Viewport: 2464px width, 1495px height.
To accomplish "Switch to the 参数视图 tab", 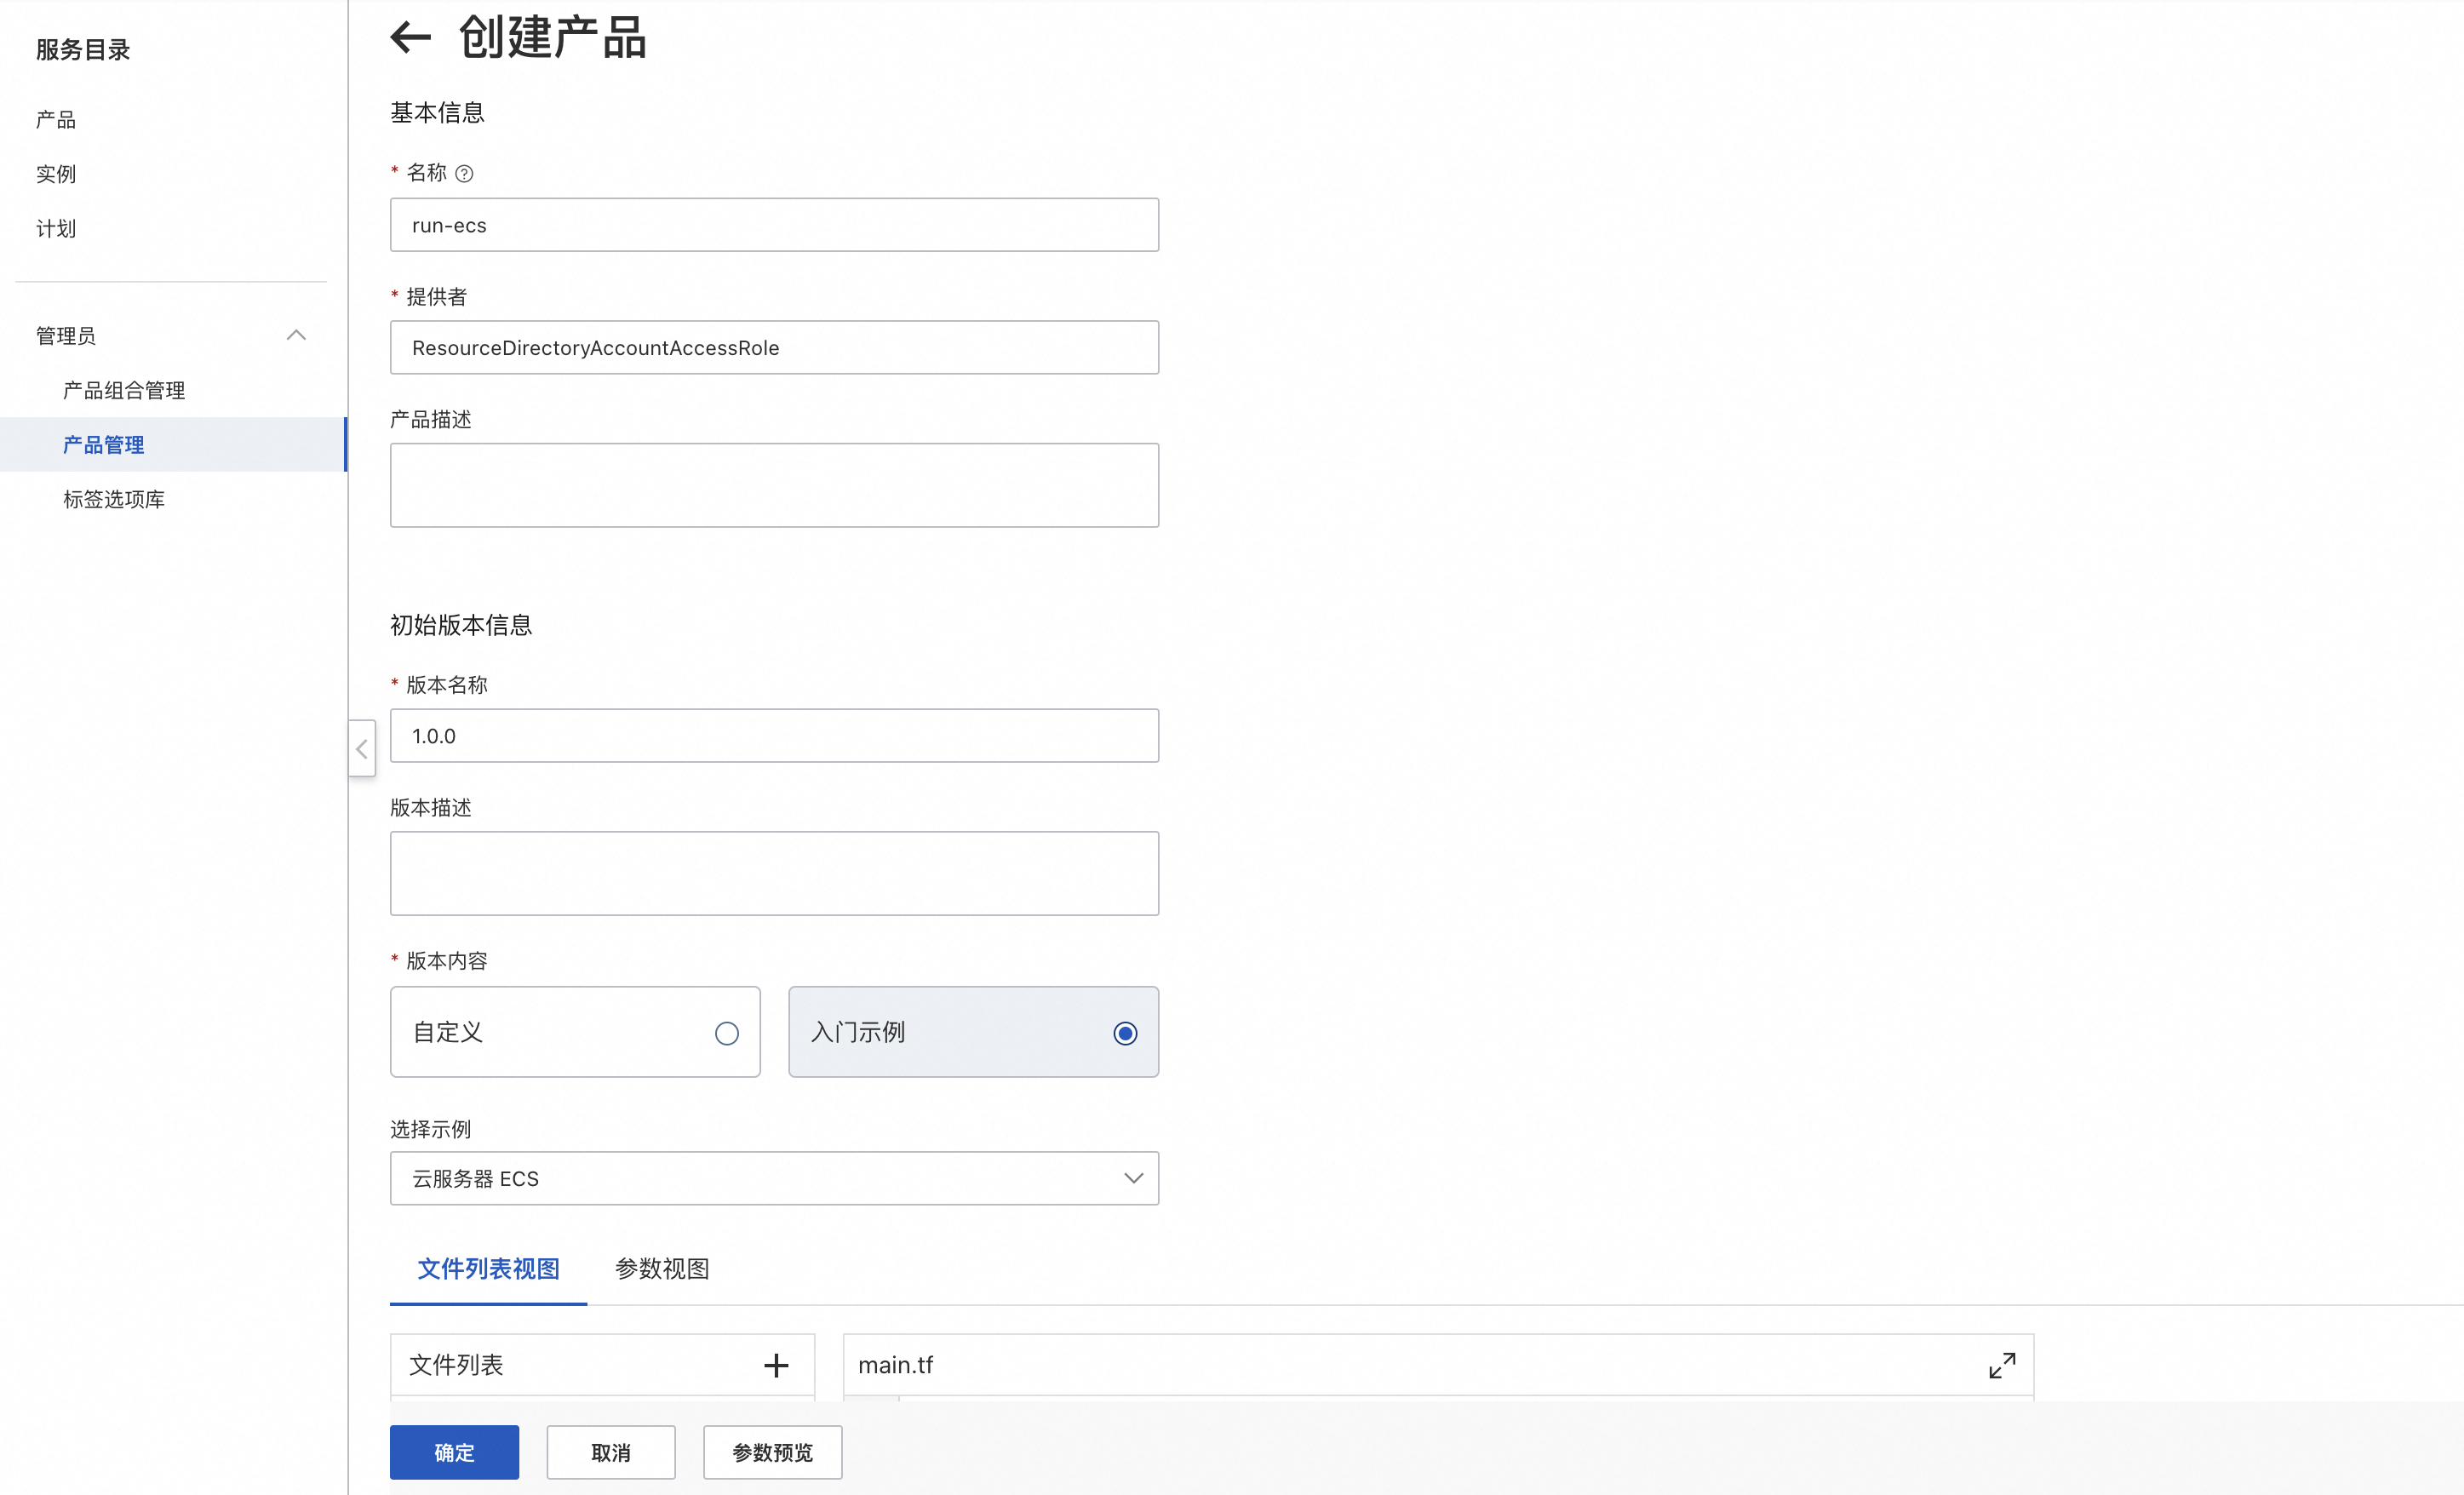I will [662, 1268].
